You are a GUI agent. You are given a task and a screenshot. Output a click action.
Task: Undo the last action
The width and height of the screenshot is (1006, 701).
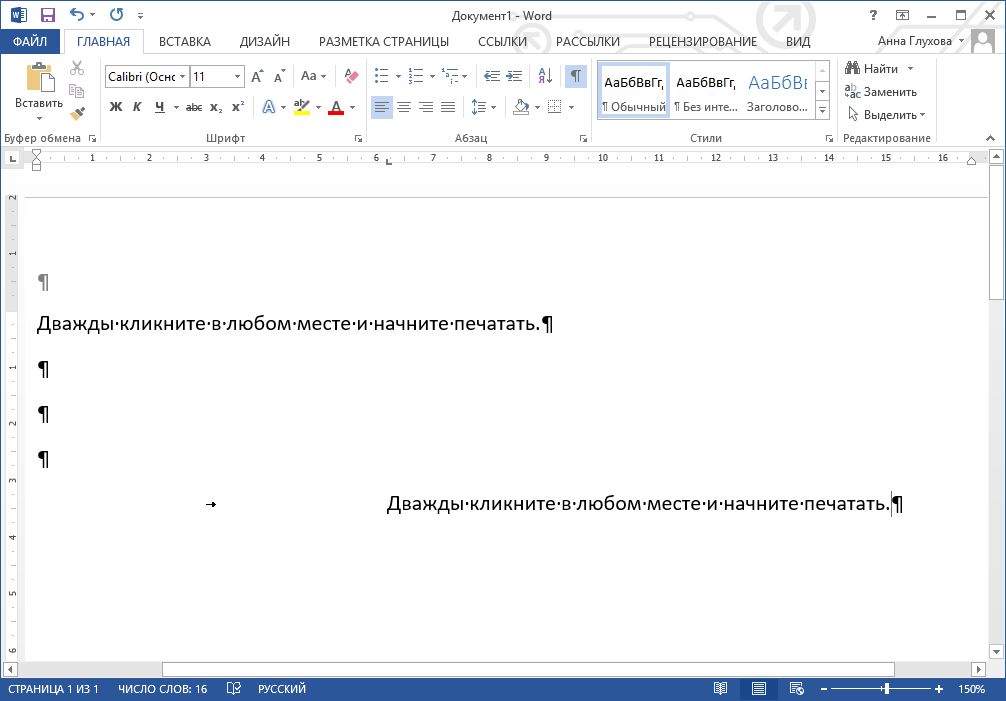tap(77, 14)
